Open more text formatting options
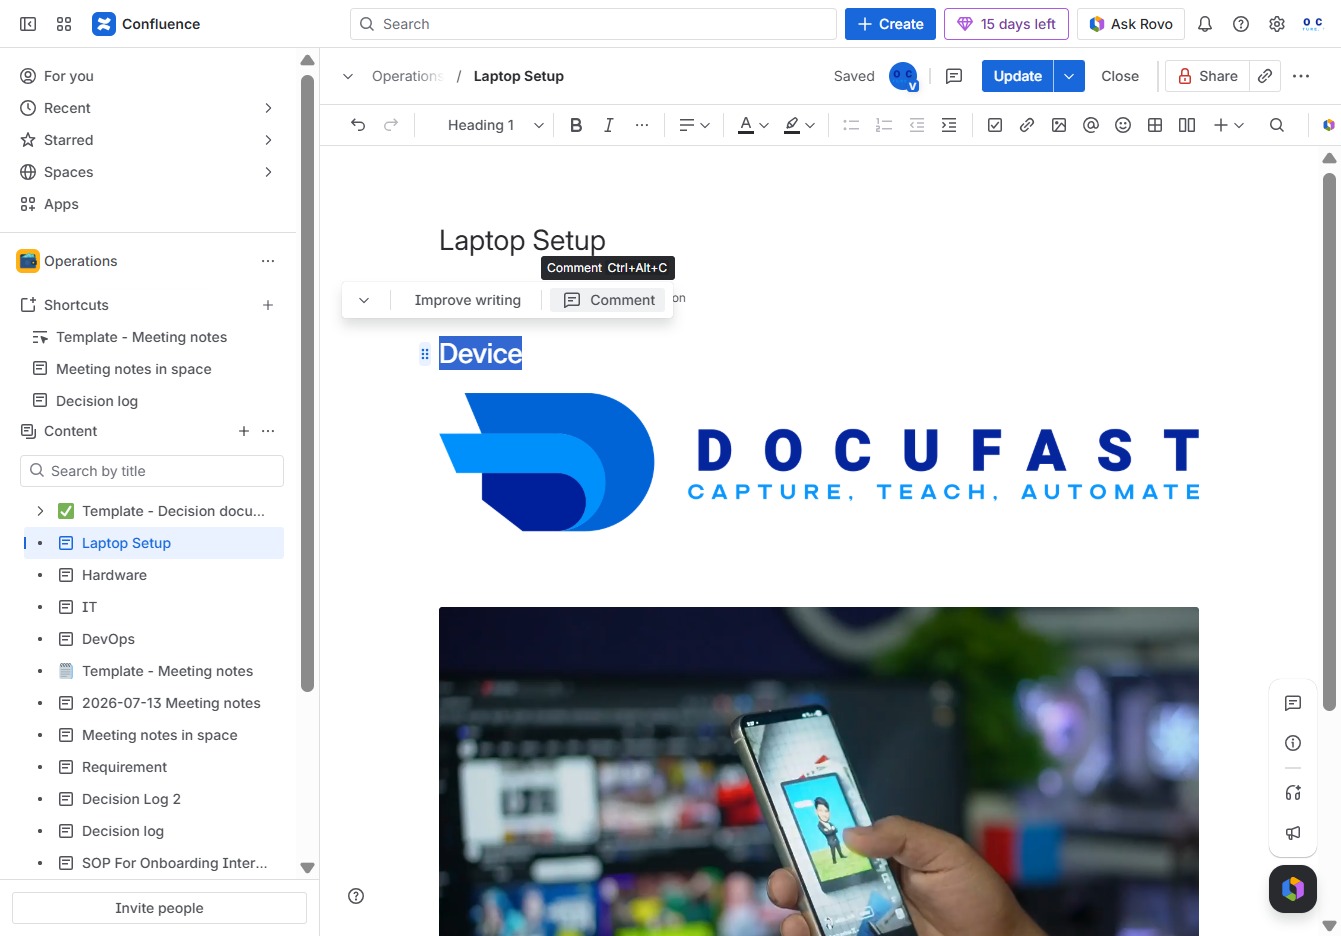 coord(642,125)
